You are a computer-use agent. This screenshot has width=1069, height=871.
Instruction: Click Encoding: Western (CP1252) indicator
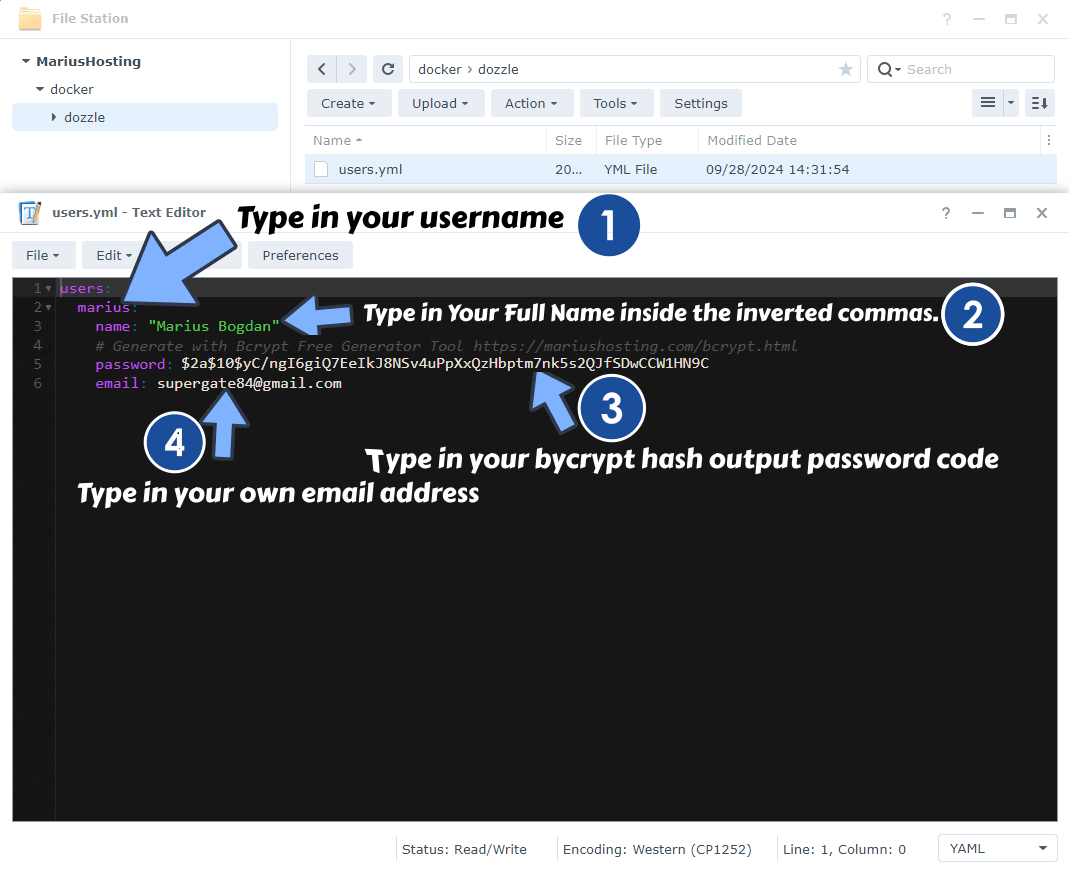[657, 849]
